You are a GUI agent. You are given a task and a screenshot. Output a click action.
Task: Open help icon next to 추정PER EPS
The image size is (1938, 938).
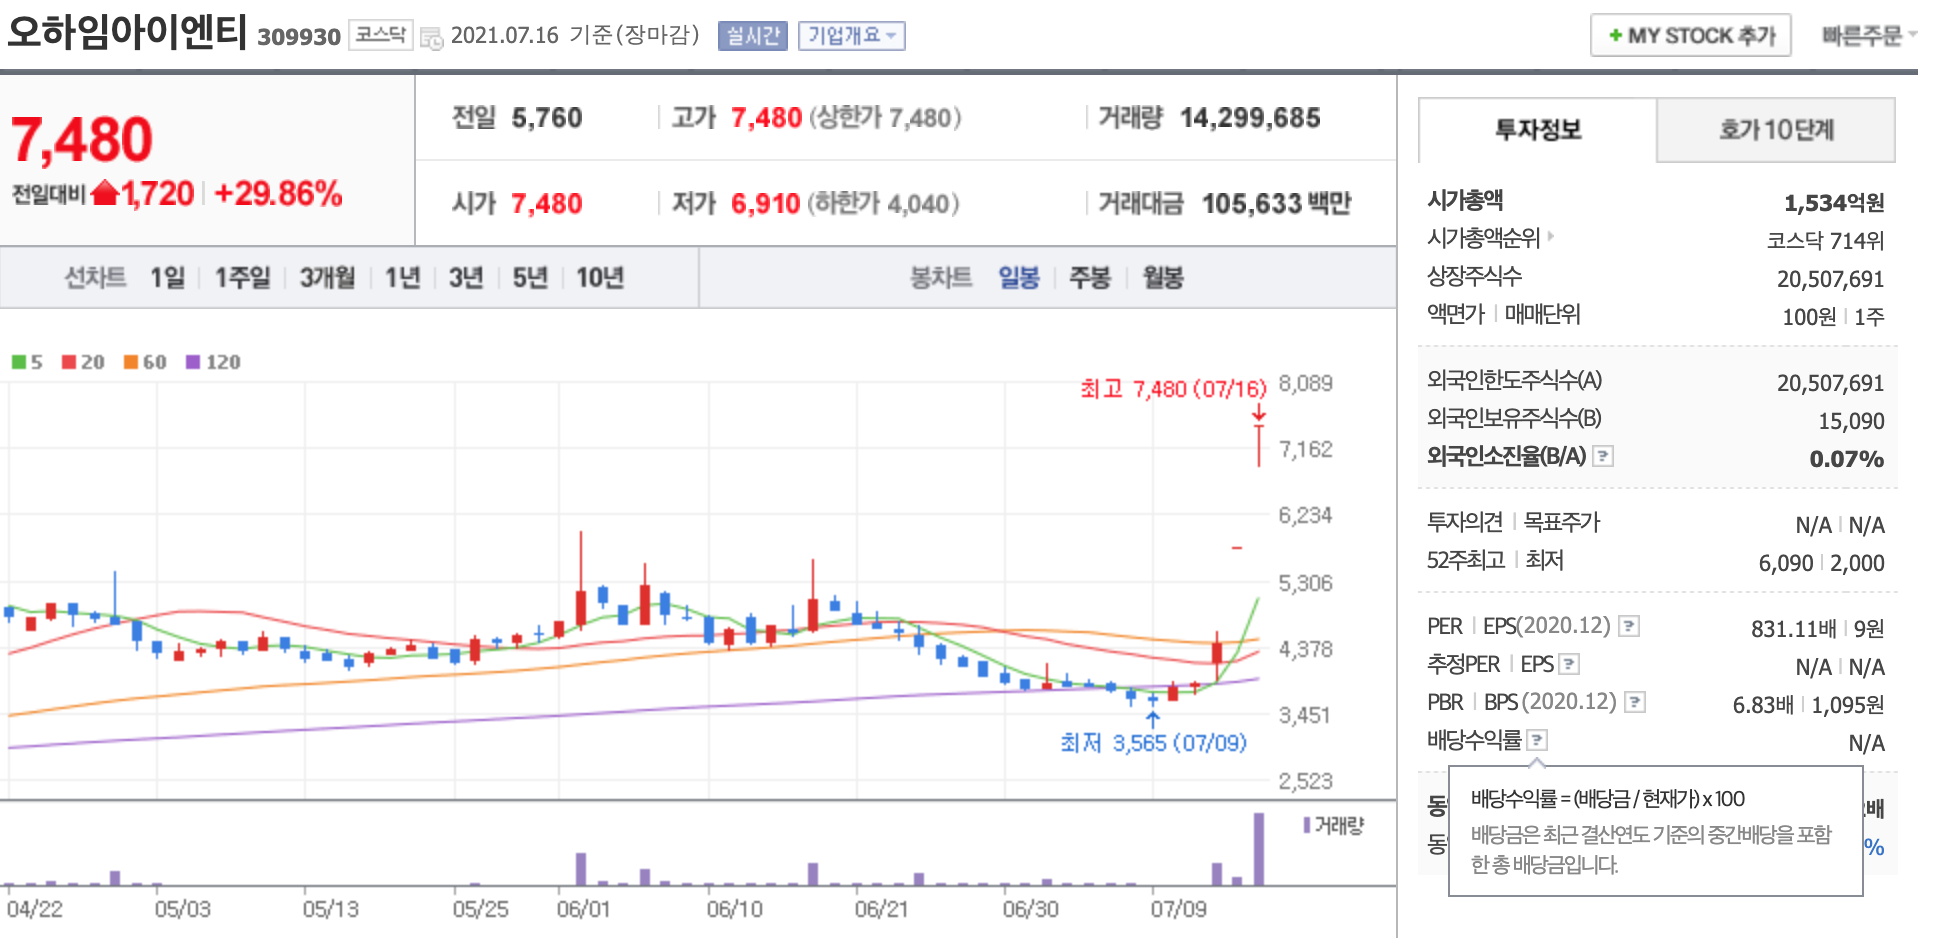point(1569,664)
